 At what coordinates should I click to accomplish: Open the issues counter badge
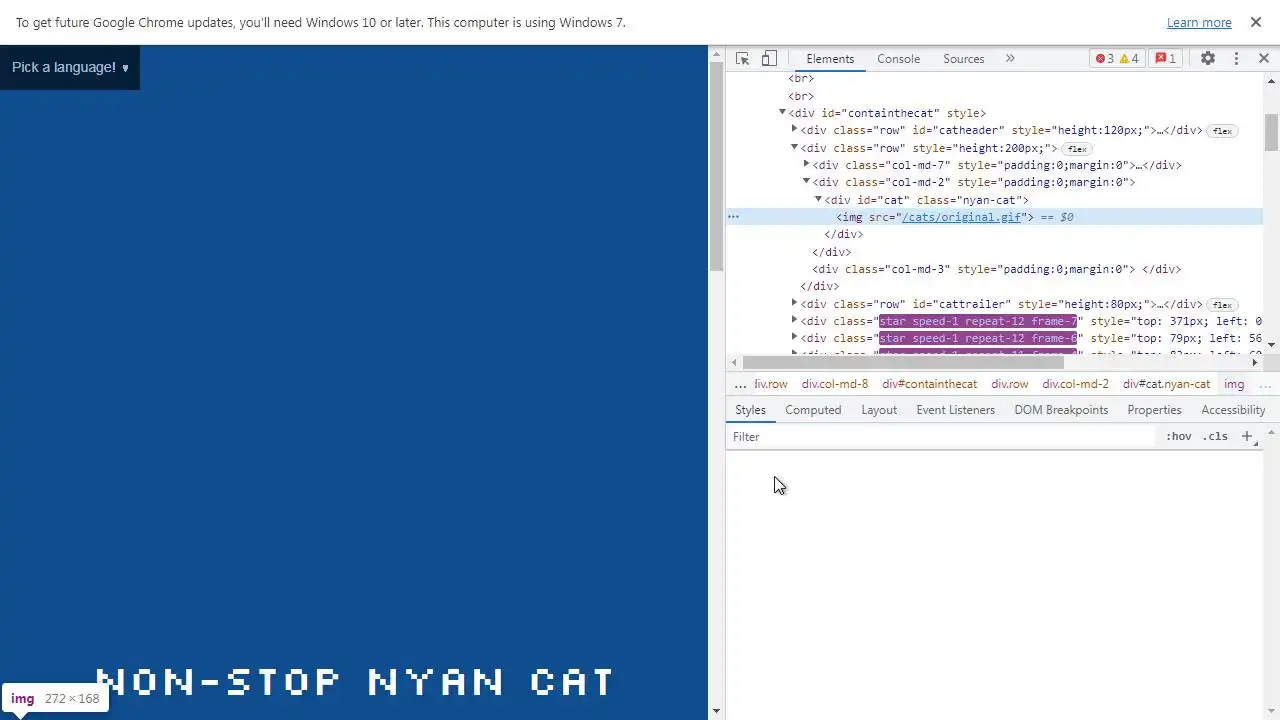click(x=1166, y=59)
